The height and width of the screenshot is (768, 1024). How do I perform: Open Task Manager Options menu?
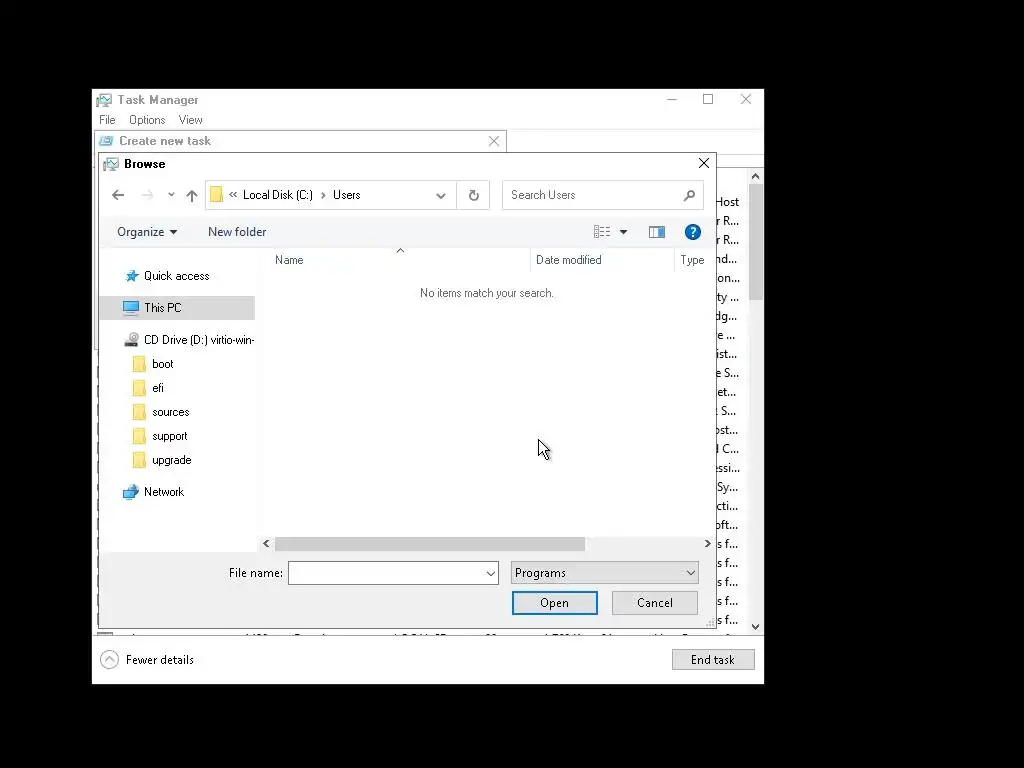pyautogui.click(x=147, y=120)
